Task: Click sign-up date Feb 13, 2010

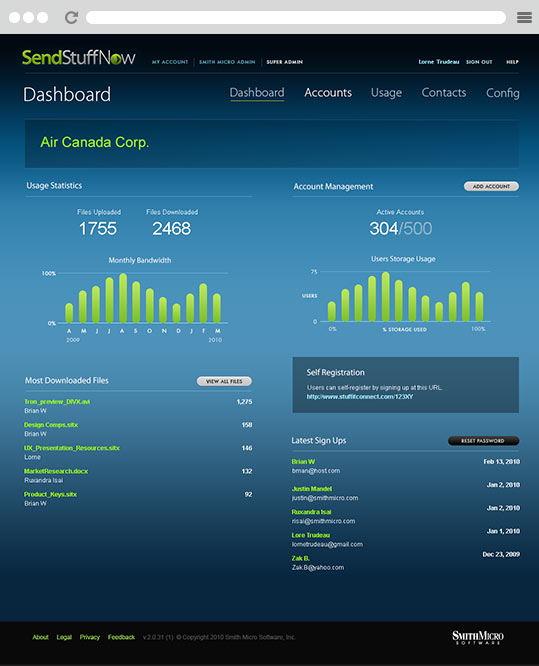Action: (x=502, y=462)
